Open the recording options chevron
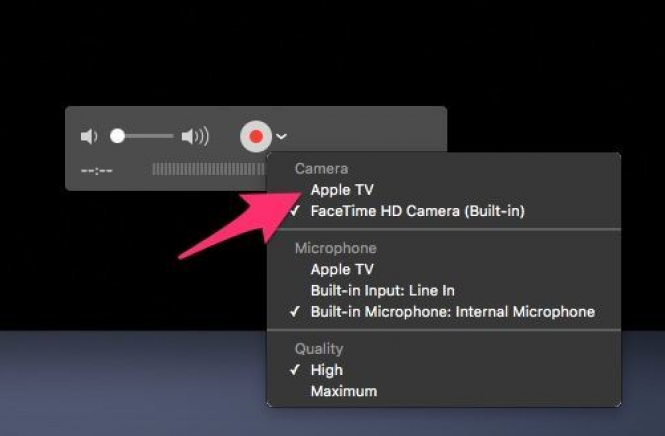This screenshot has height=436, width=665. (281, 136)
